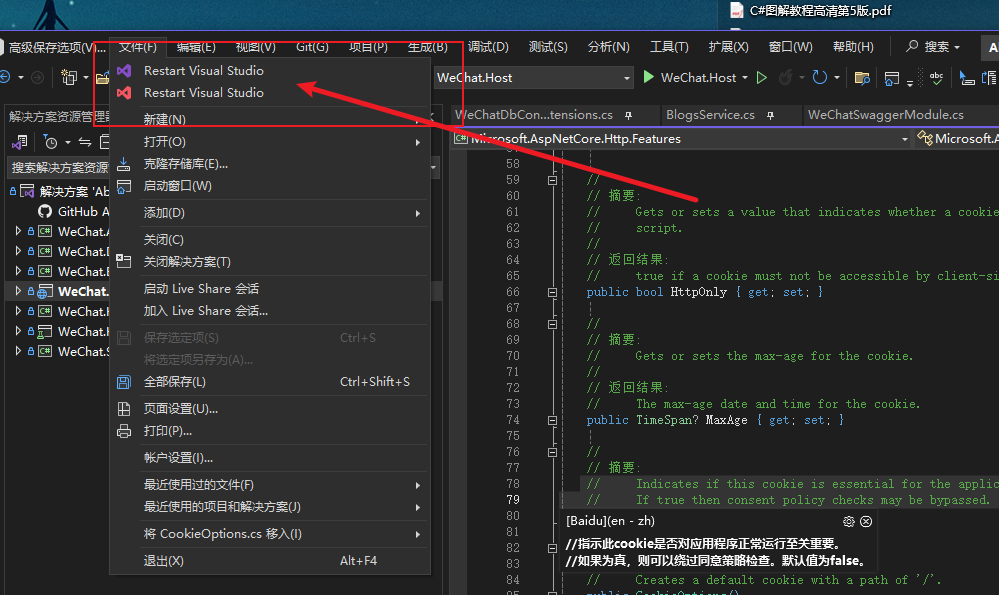Click the abc spell checker icon

tap(937, 78)
